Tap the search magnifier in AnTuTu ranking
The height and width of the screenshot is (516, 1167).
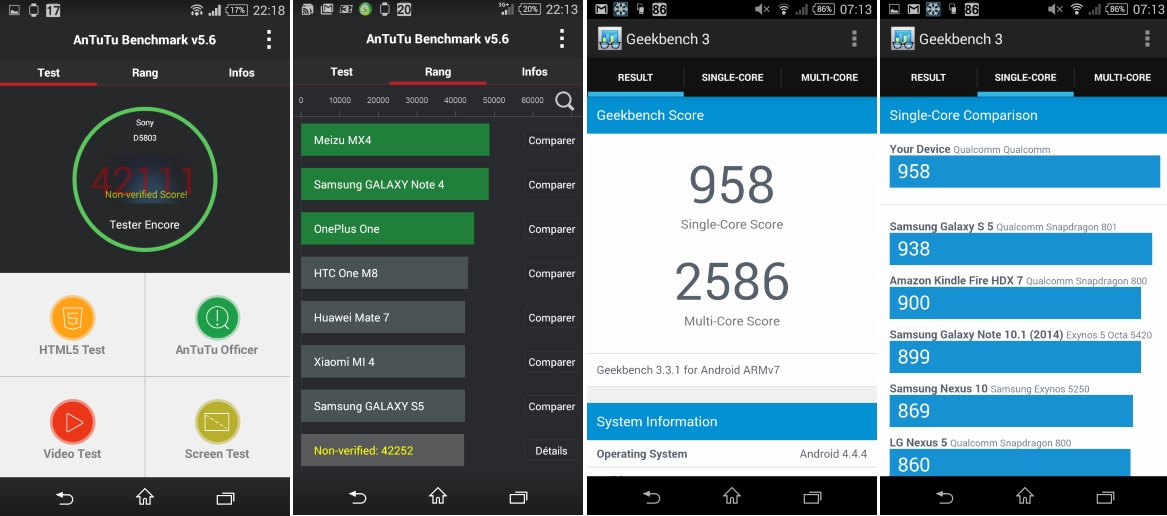(565, 101)
